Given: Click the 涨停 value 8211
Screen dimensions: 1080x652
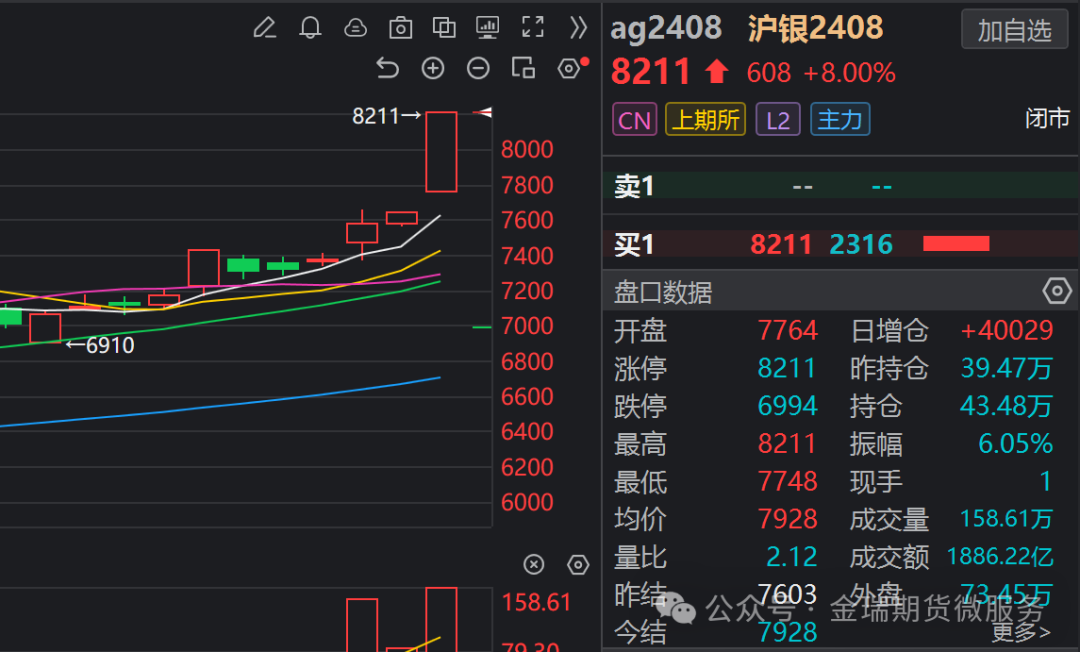Looking at the screenshot, I should 787,368.
